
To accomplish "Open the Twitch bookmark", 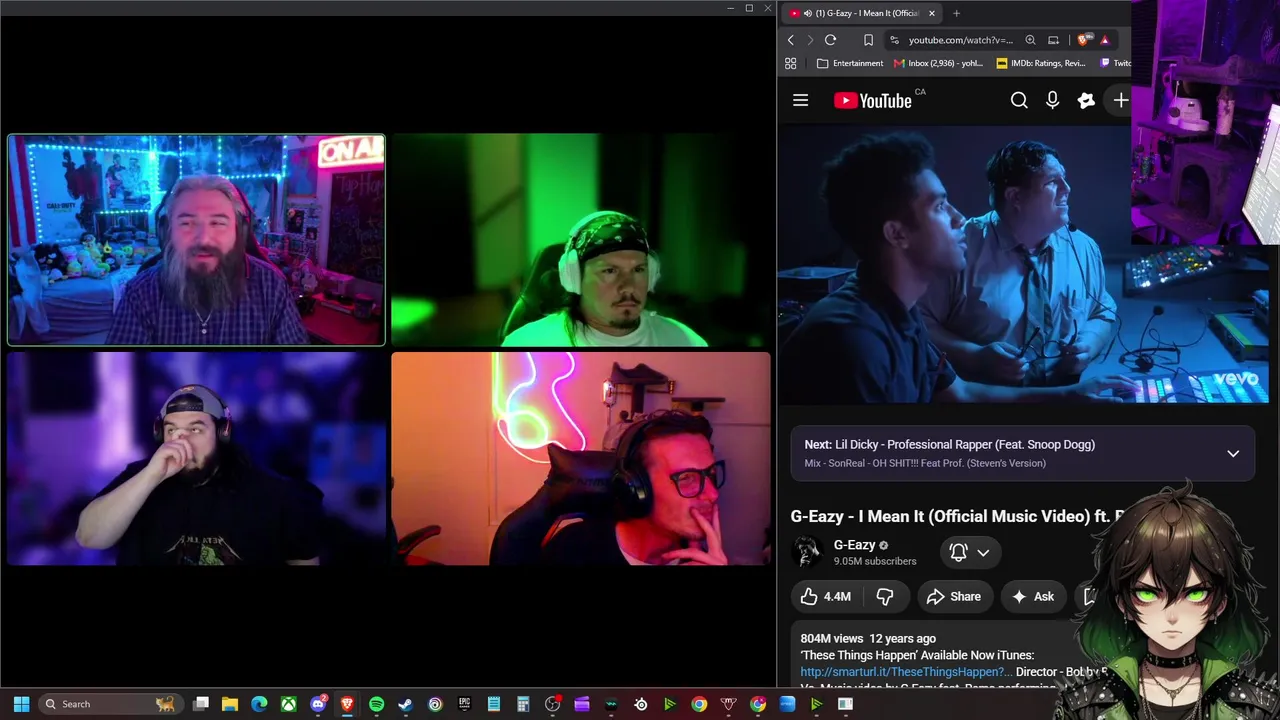I will click(1115, 63).
